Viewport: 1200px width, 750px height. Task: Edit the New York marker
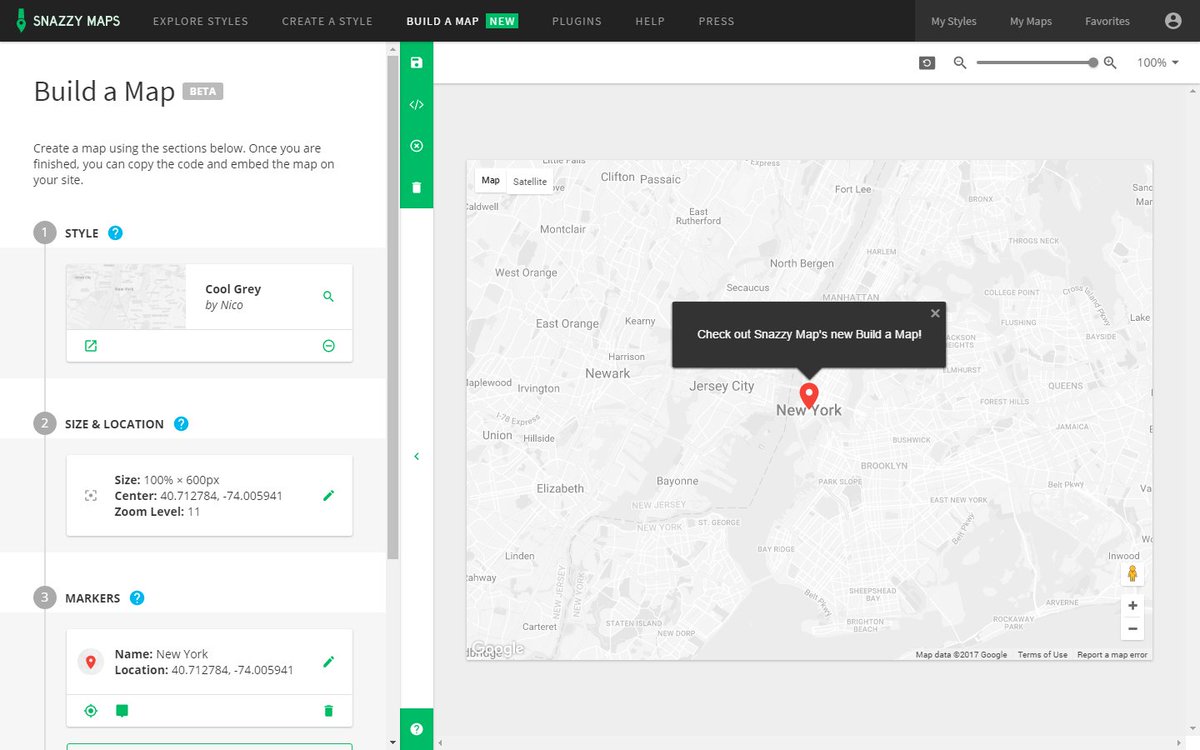pyautogui.click(x=329, y=662)
